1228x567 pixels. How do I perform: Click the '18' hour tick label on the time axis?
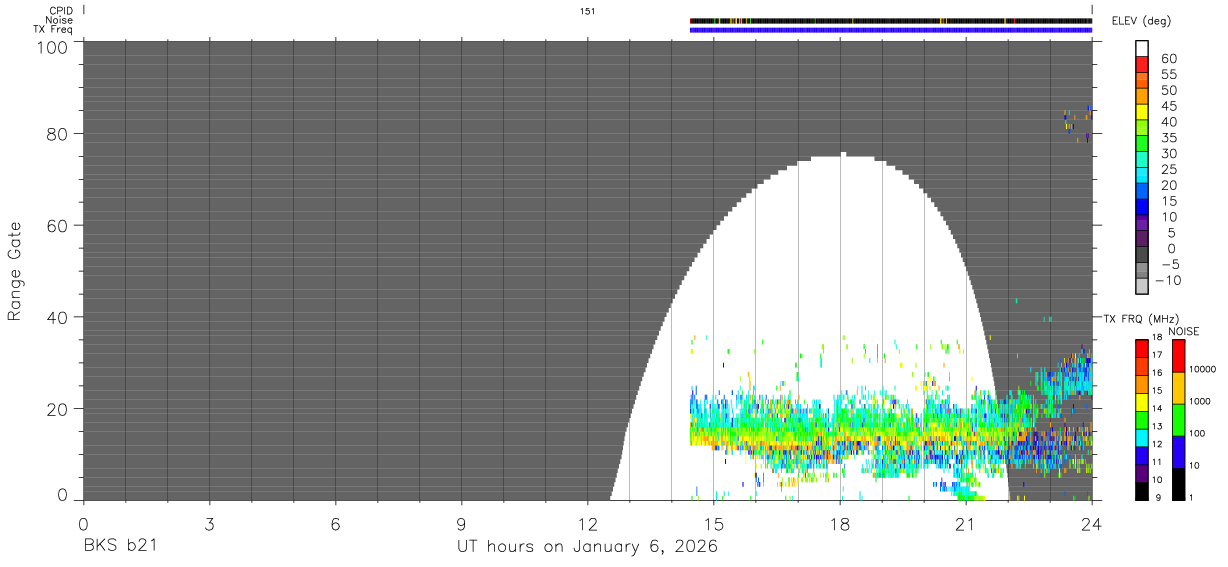(x=839, y=523)
